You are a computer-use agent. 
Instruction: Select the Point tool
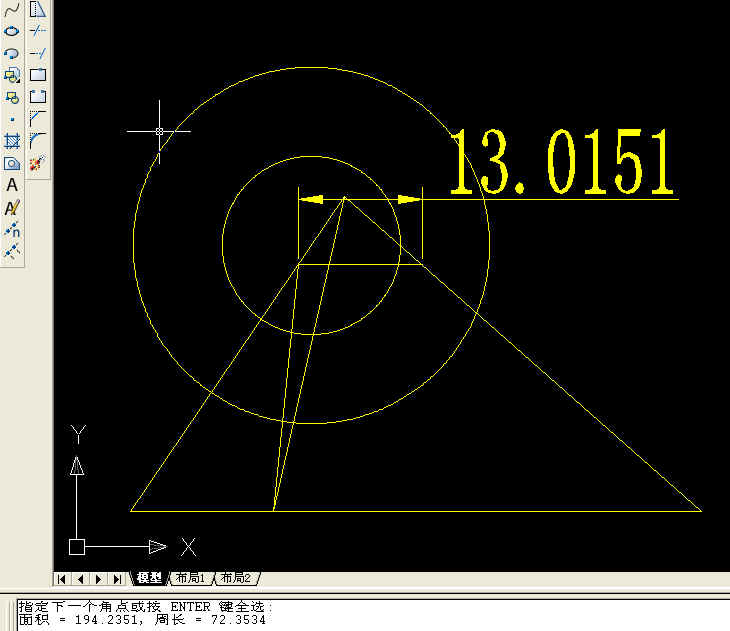(12, 119)
